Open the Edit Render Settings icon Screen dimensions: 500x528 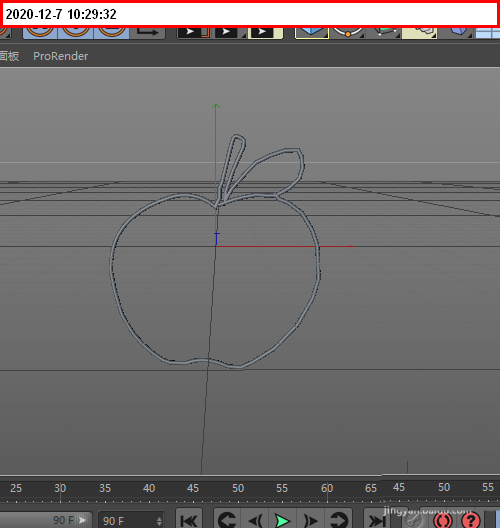click(x=265, y=32)
